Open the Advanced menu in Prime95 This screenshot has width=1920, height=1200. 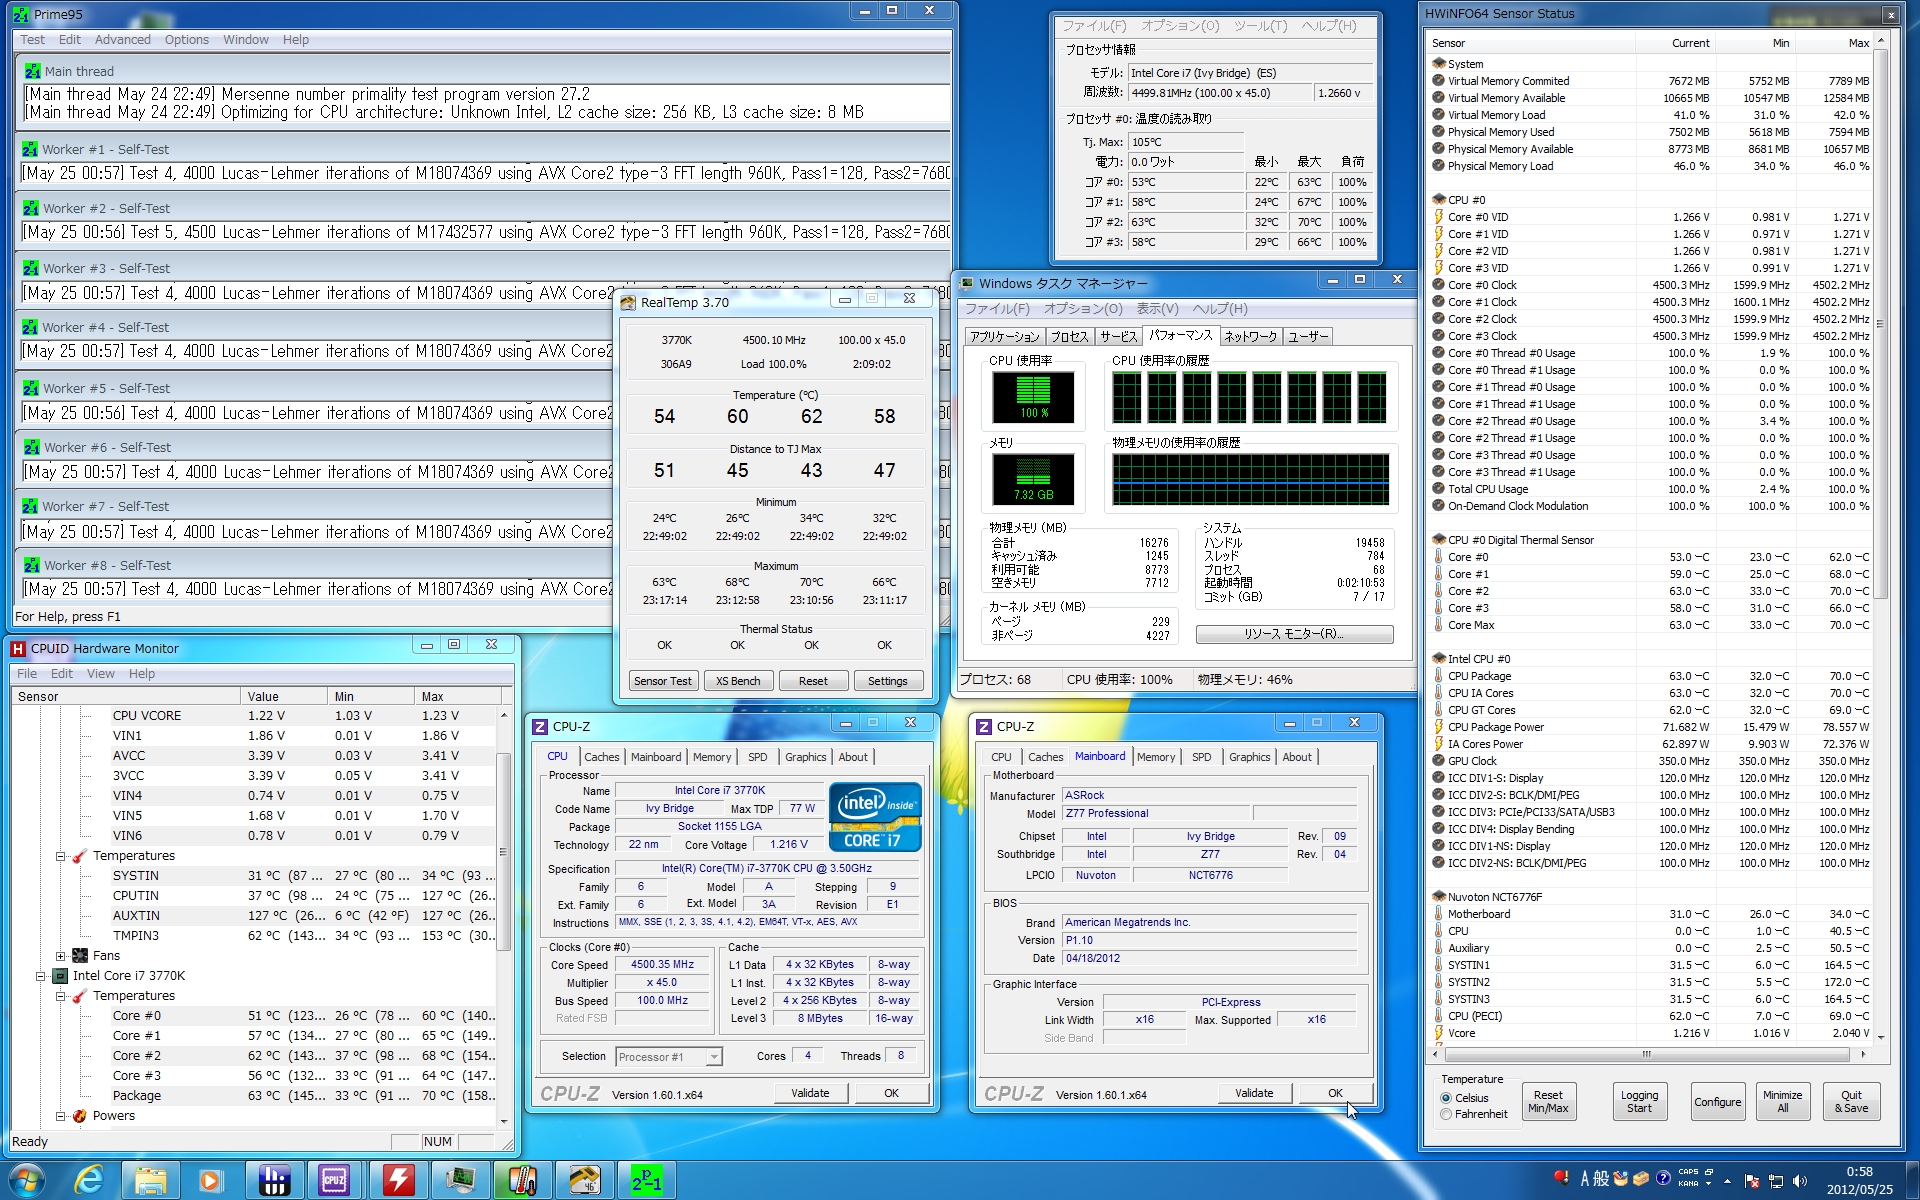[122, 40]
